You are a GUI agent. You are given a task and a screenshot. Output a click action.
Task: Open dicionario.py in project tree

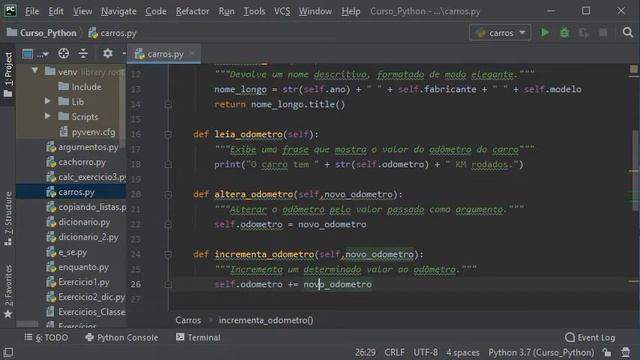click(x=78, y=222)
